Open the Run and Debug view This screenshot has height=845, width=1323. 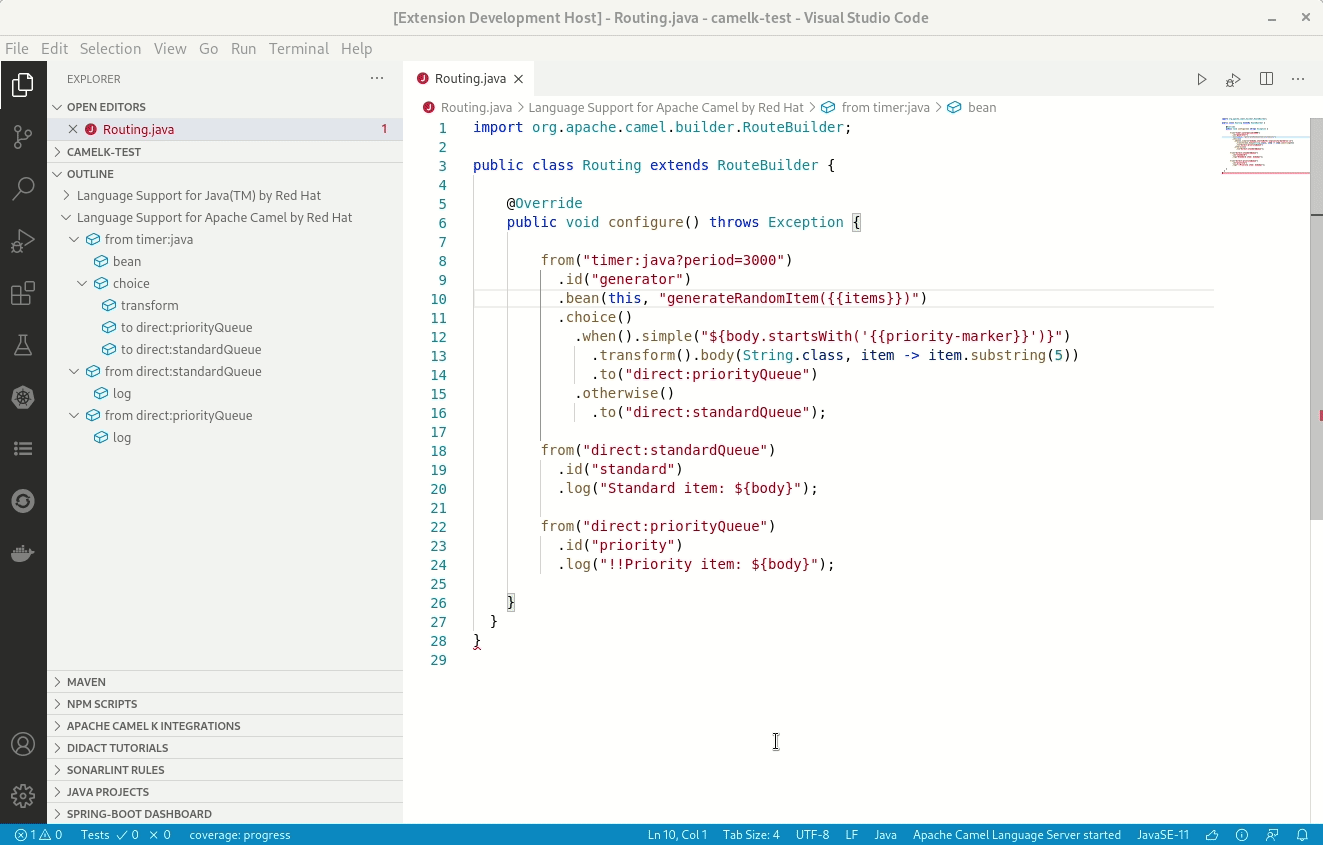(23, 241)
